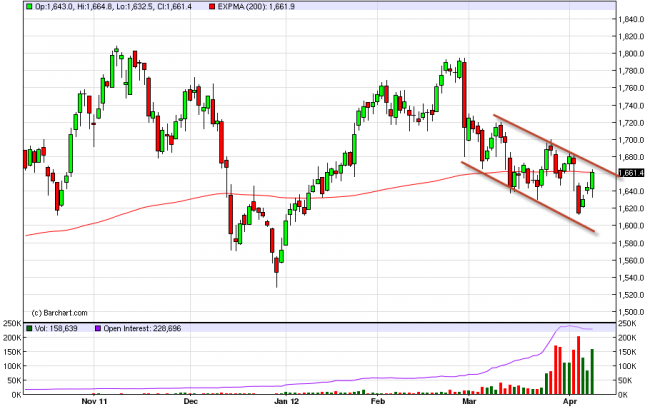This screenshot has width=645, height=414.
Task: Click the current price tag 1,661.4
Action: tap(631, 173)
